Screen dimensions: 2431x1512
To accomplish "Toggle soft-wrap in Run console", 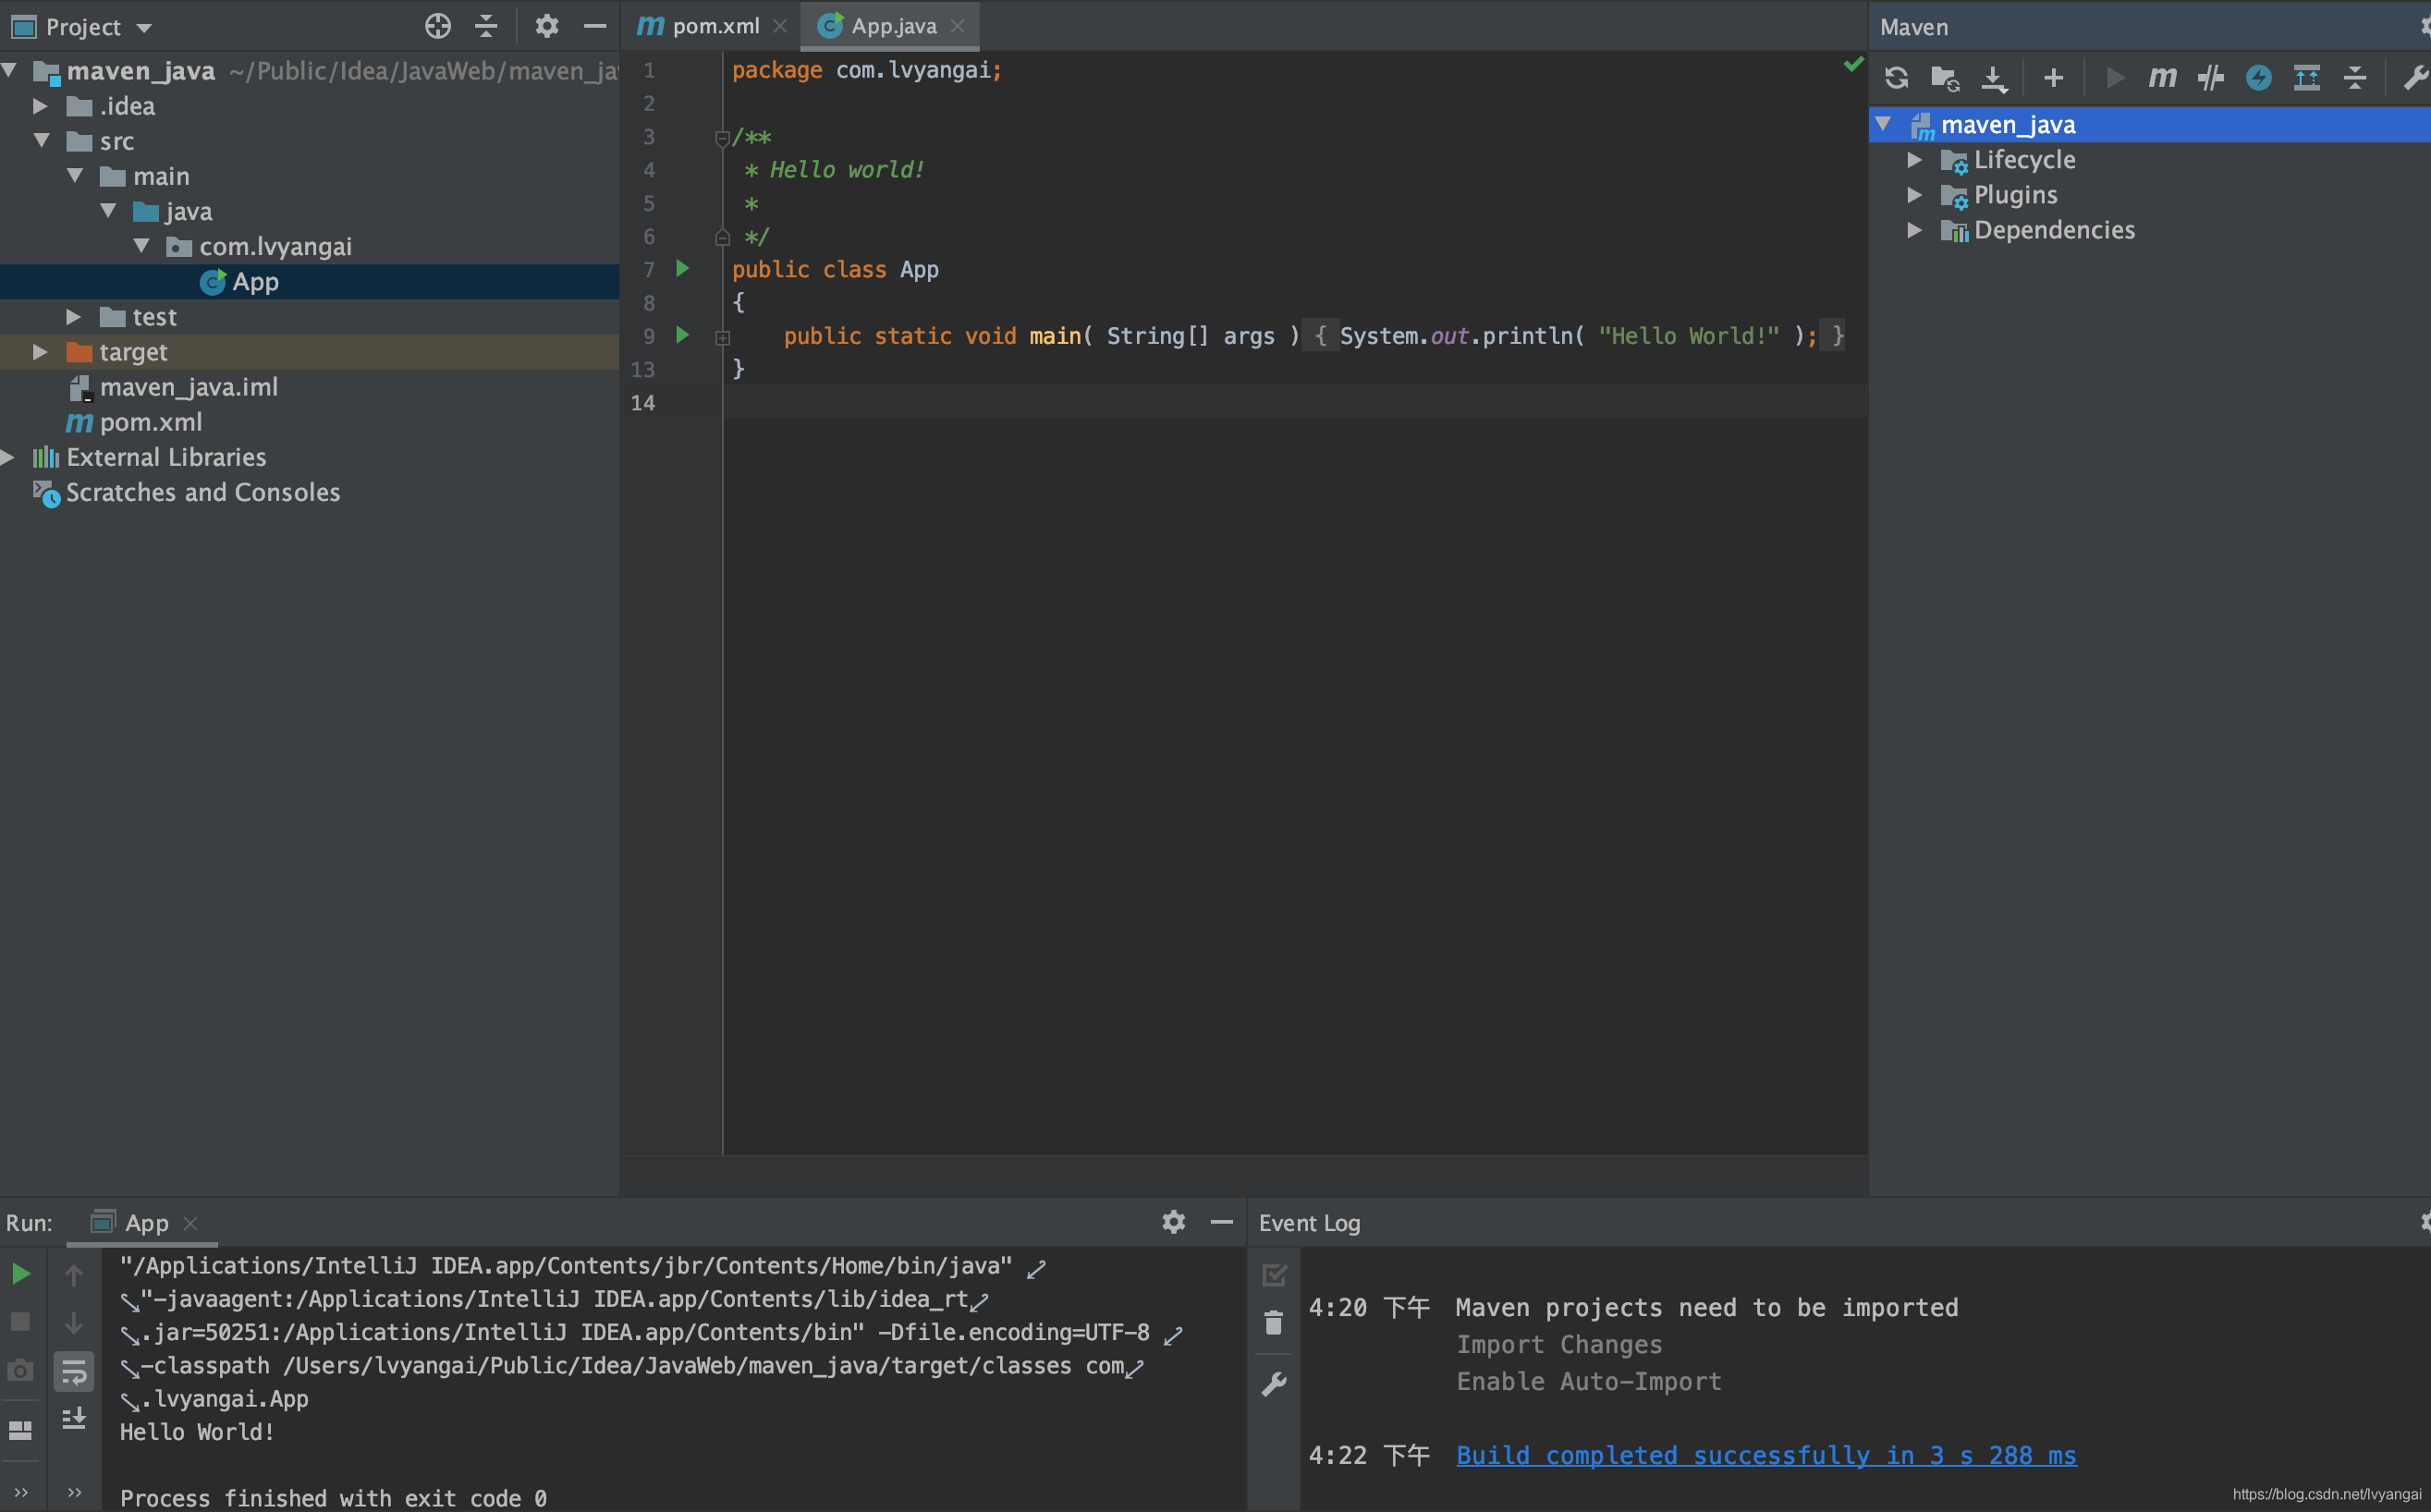I will (74, 1372).
